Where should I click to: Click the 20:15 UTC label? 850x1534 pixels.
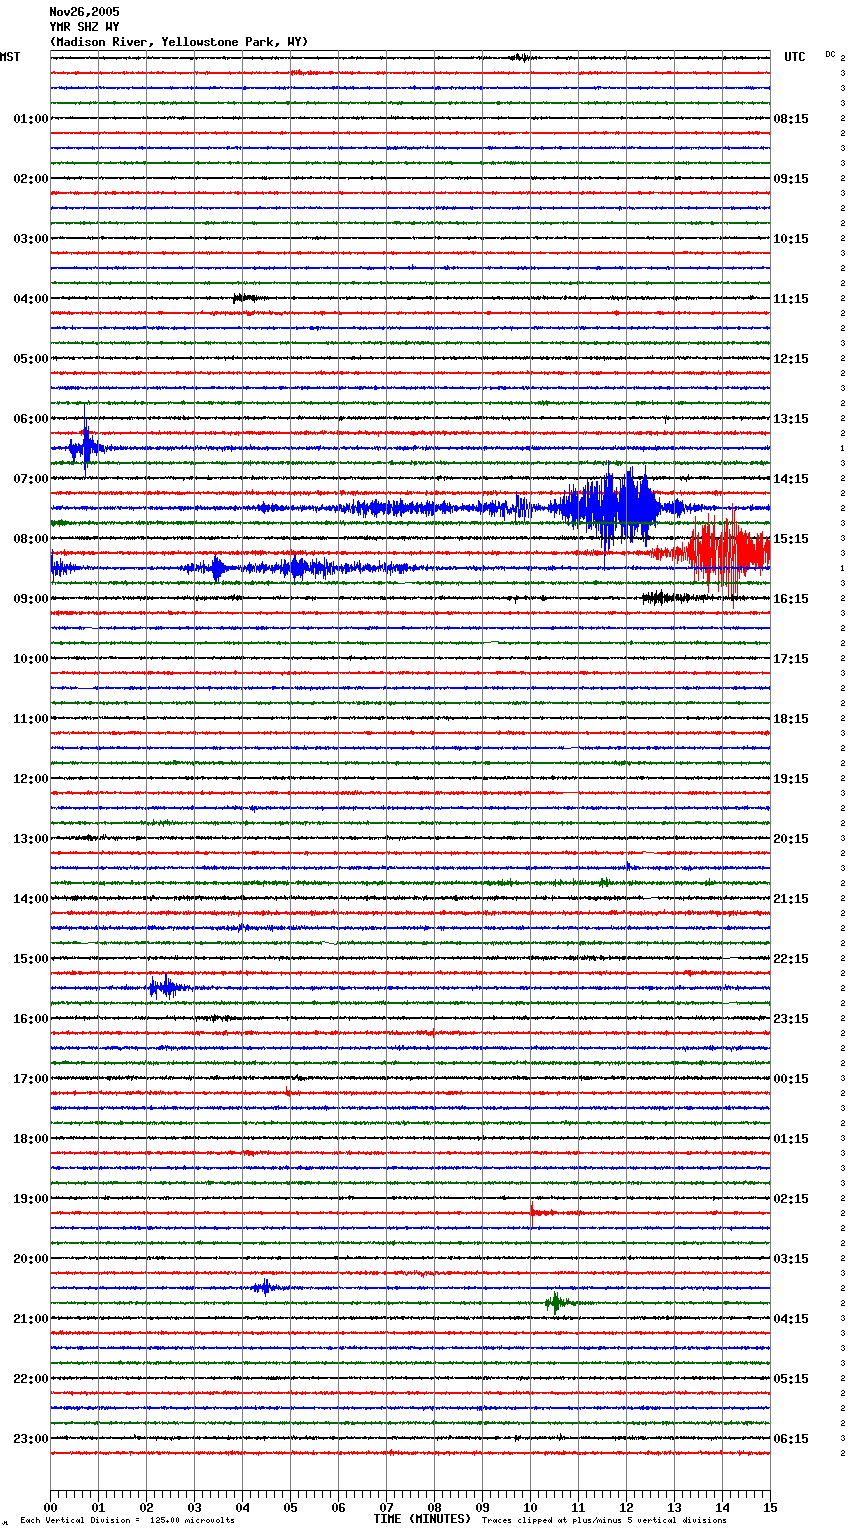pos(791,839)
